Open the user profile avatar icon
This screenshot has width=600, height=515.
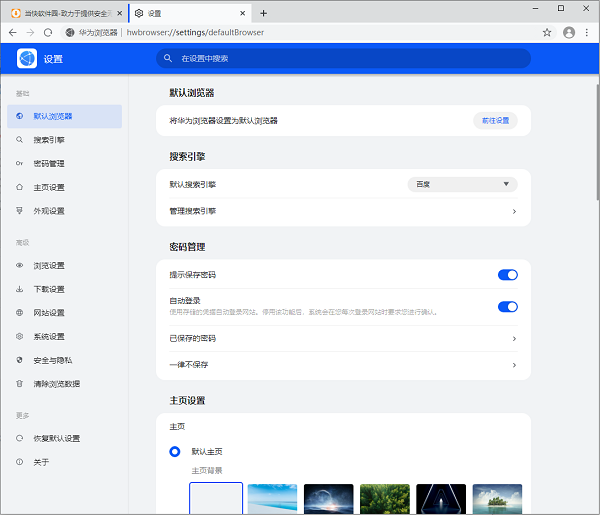coord(569,32)
